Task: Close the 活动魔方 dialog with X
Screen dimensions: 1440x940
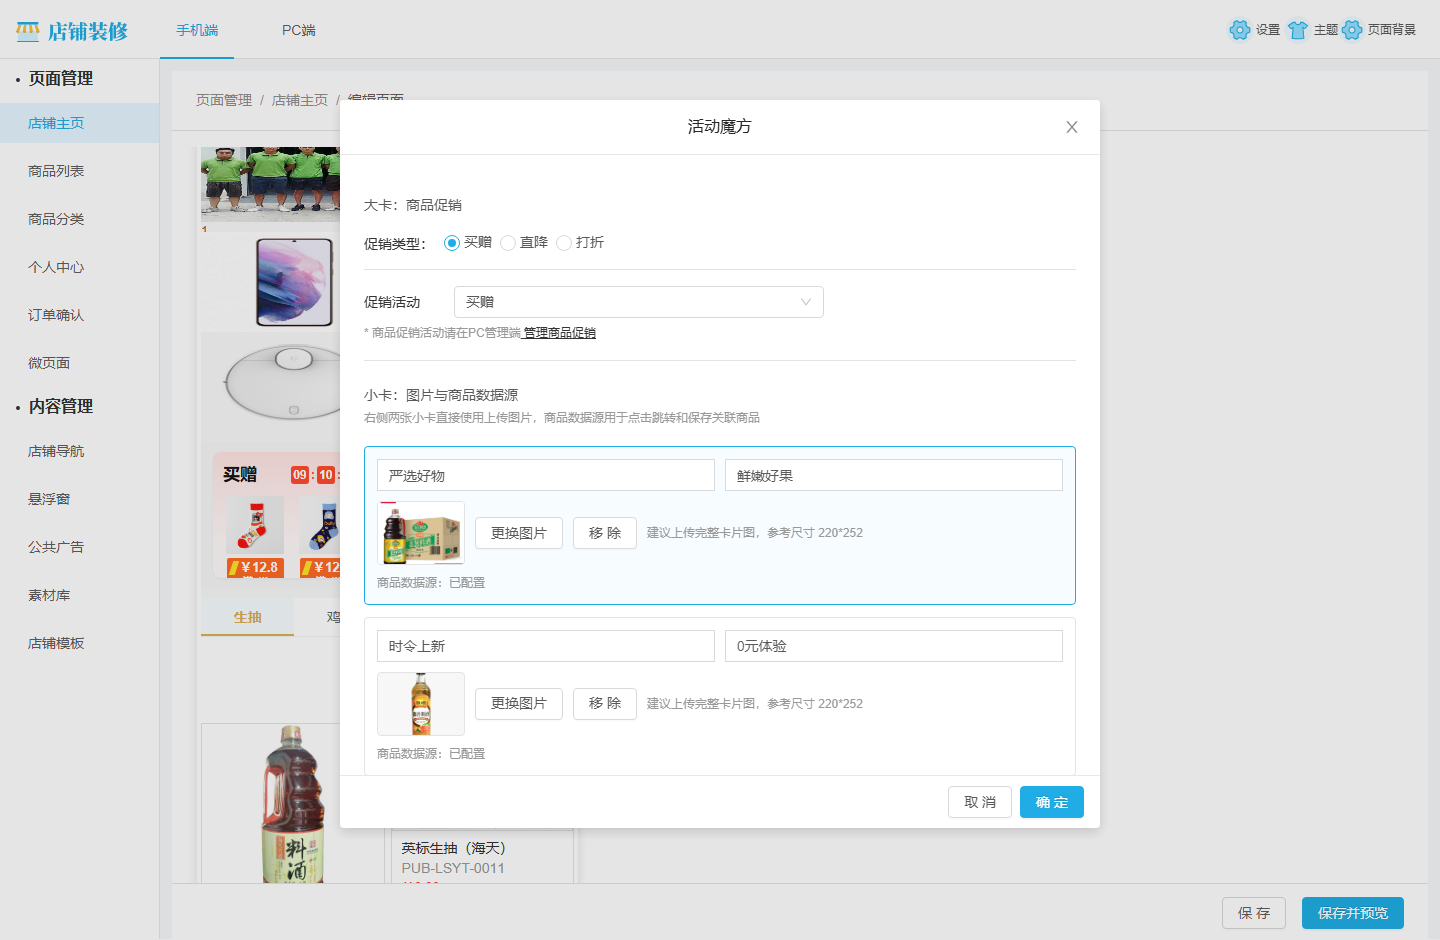Action: pyautogui.click(x=1072, y=127)
